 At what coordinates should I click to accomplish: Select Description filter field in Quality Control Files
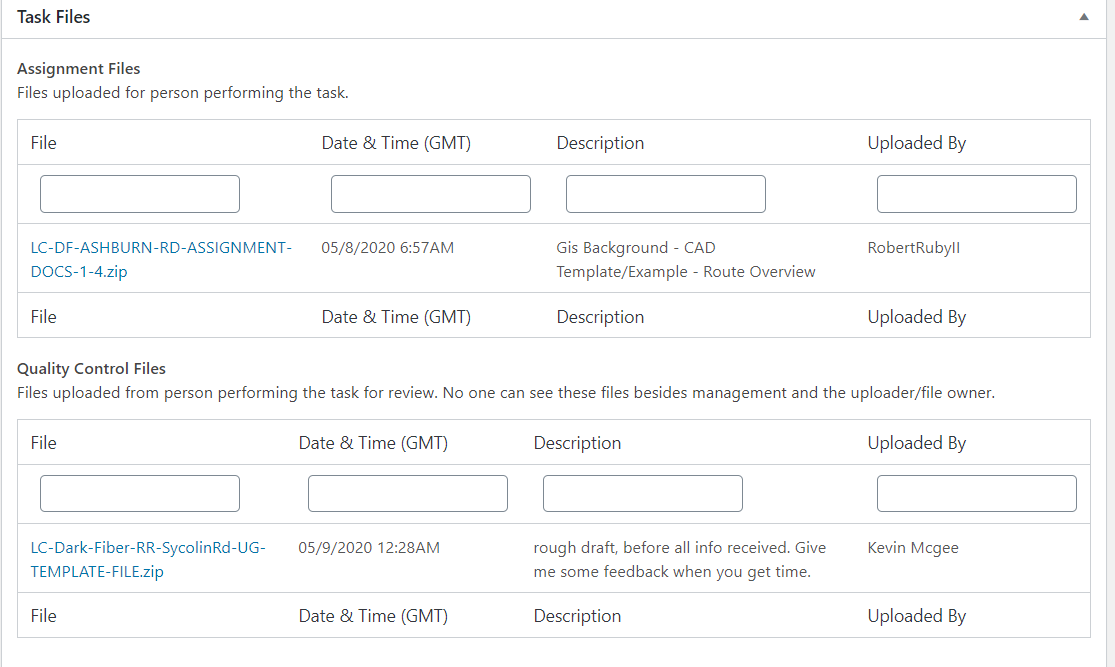coord(642,494)
